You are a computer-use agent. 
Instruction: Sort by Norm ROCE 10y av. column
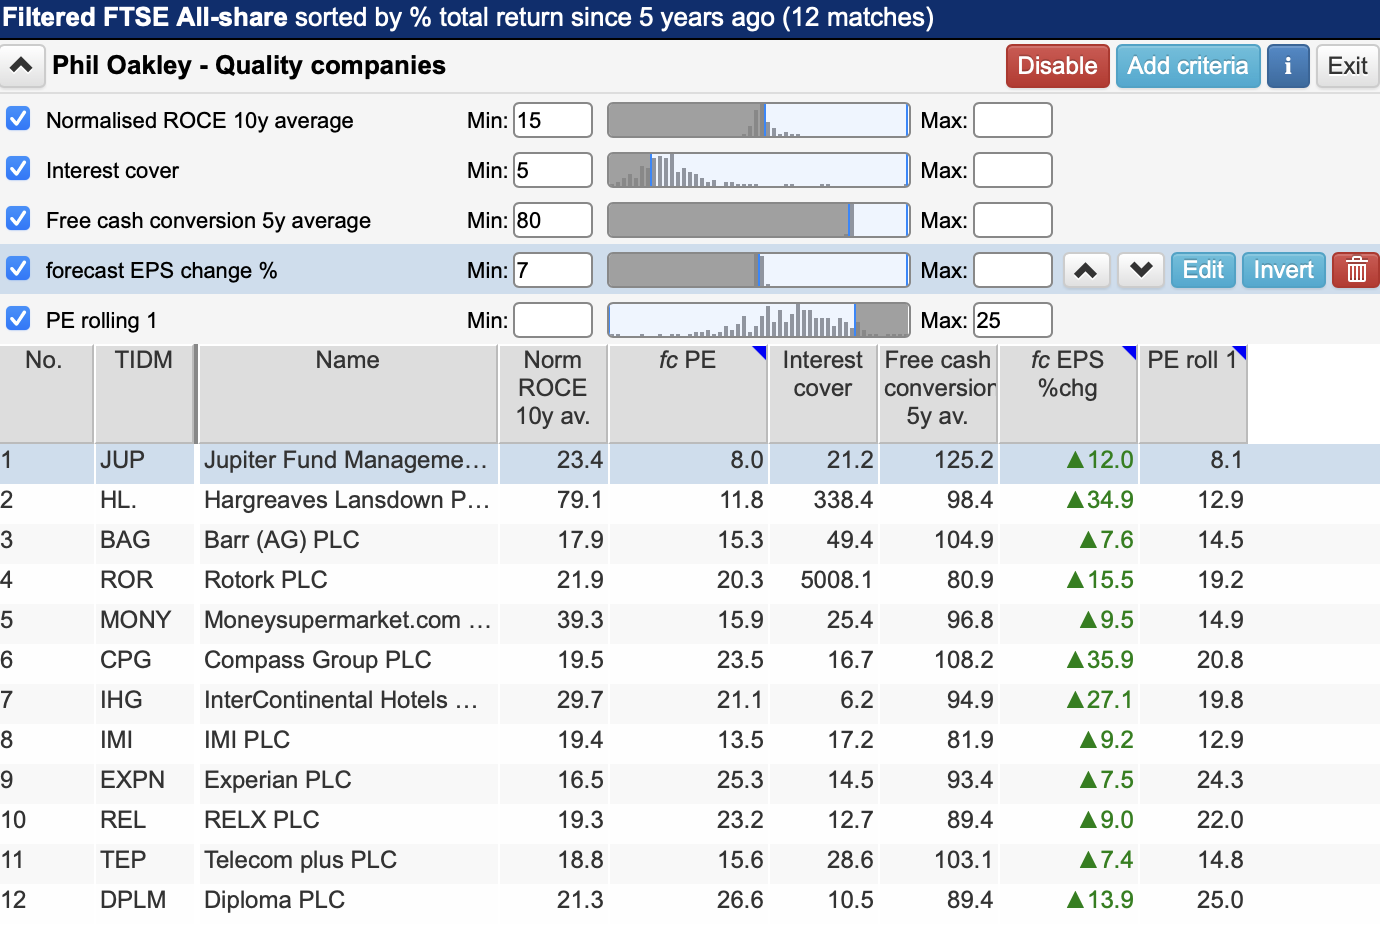(x=553, y=393)
